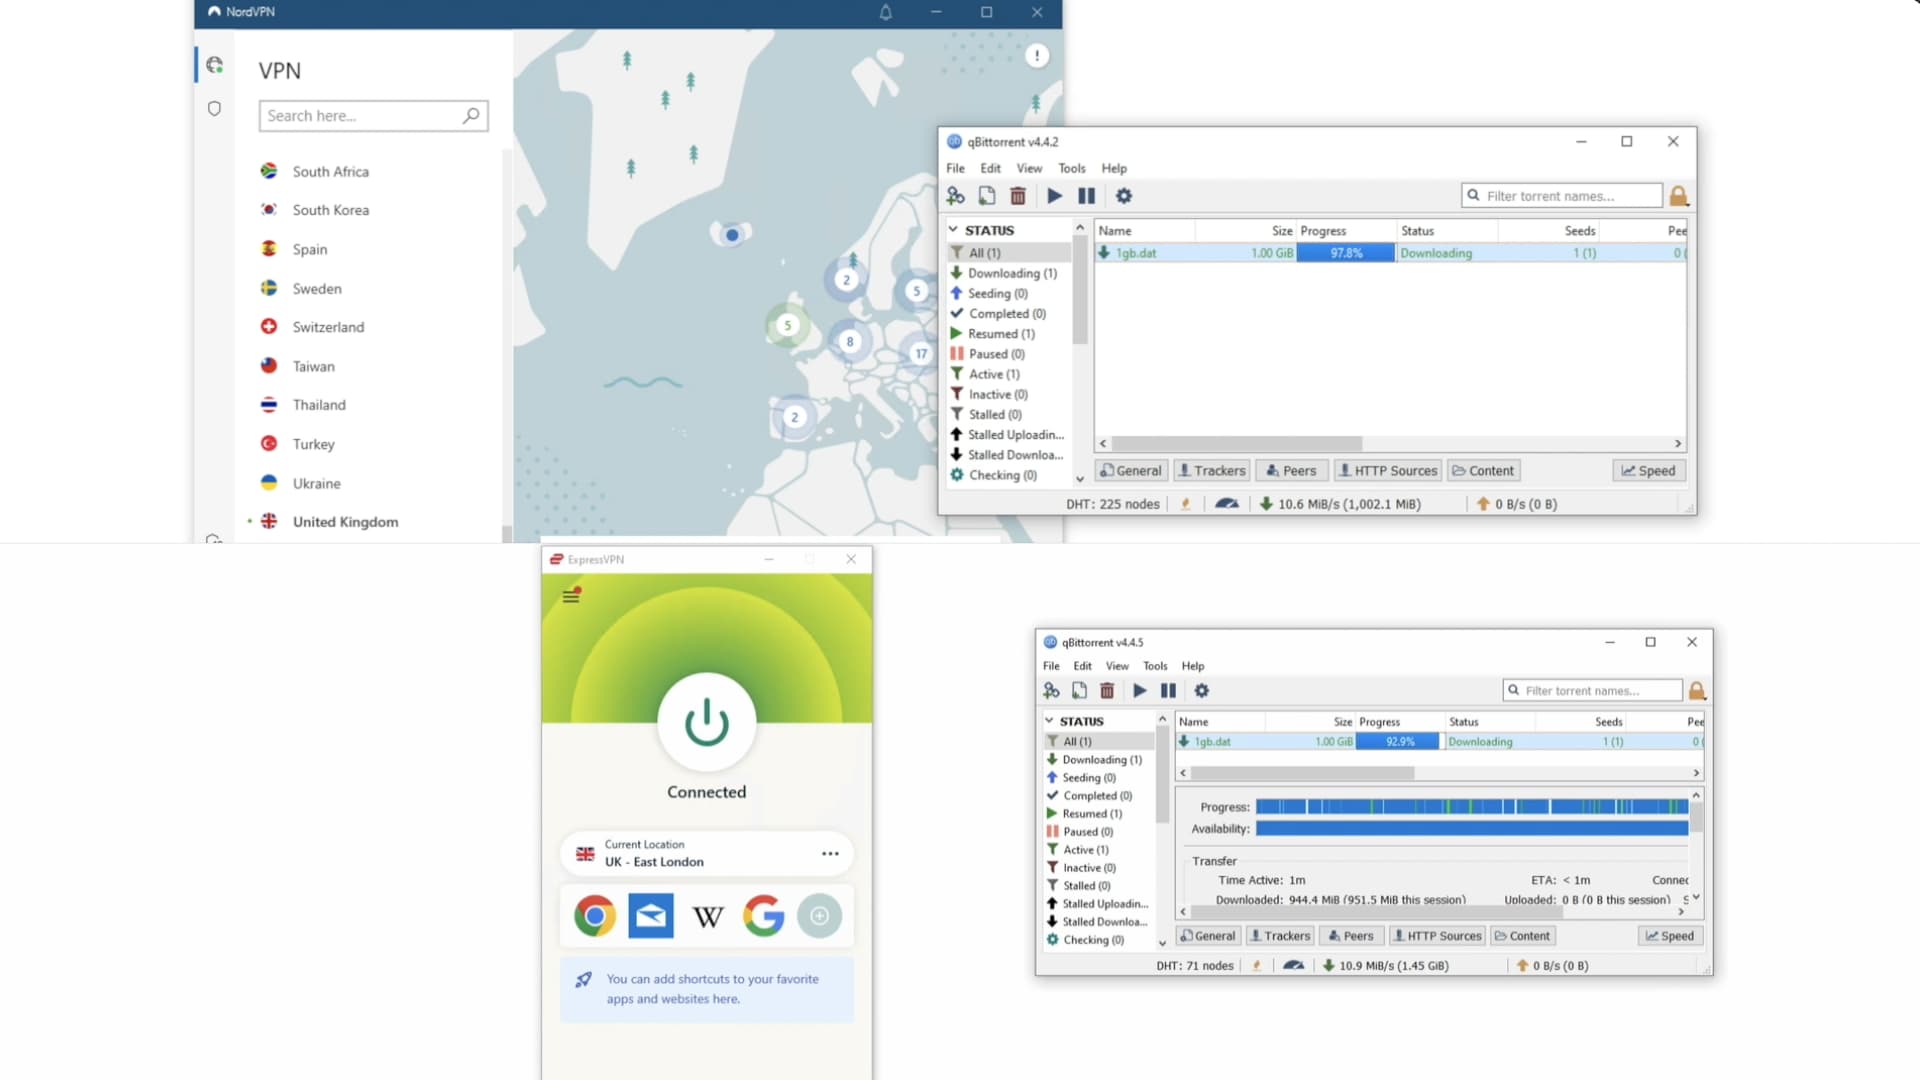Click the add torrent link icon in qBittorrent v4.4.2
The image size is (1920, 1080).
tap(956, 196)
